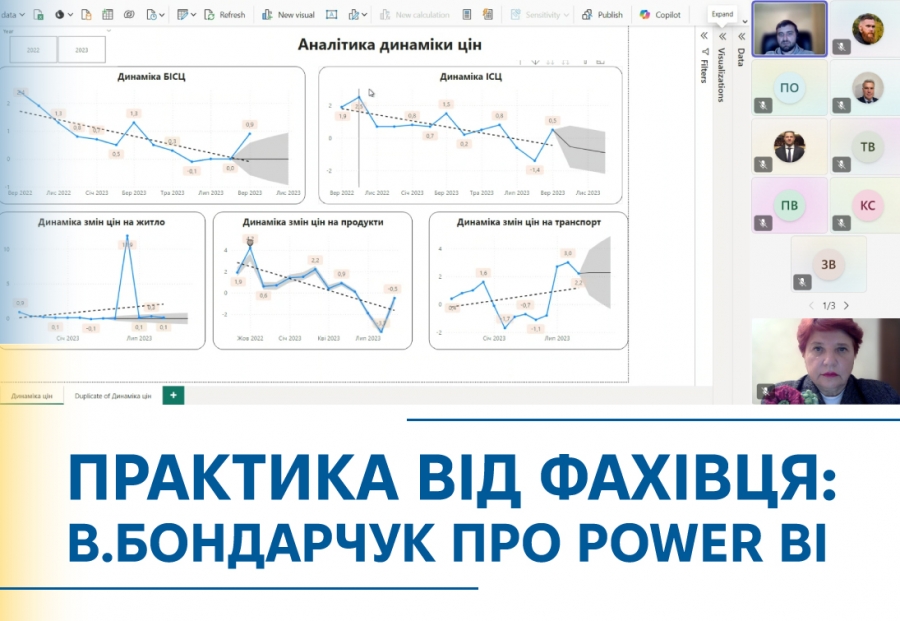Screen dimensions: 900x621
Task: Add a new report page
Action: click(x=173, y=395)
